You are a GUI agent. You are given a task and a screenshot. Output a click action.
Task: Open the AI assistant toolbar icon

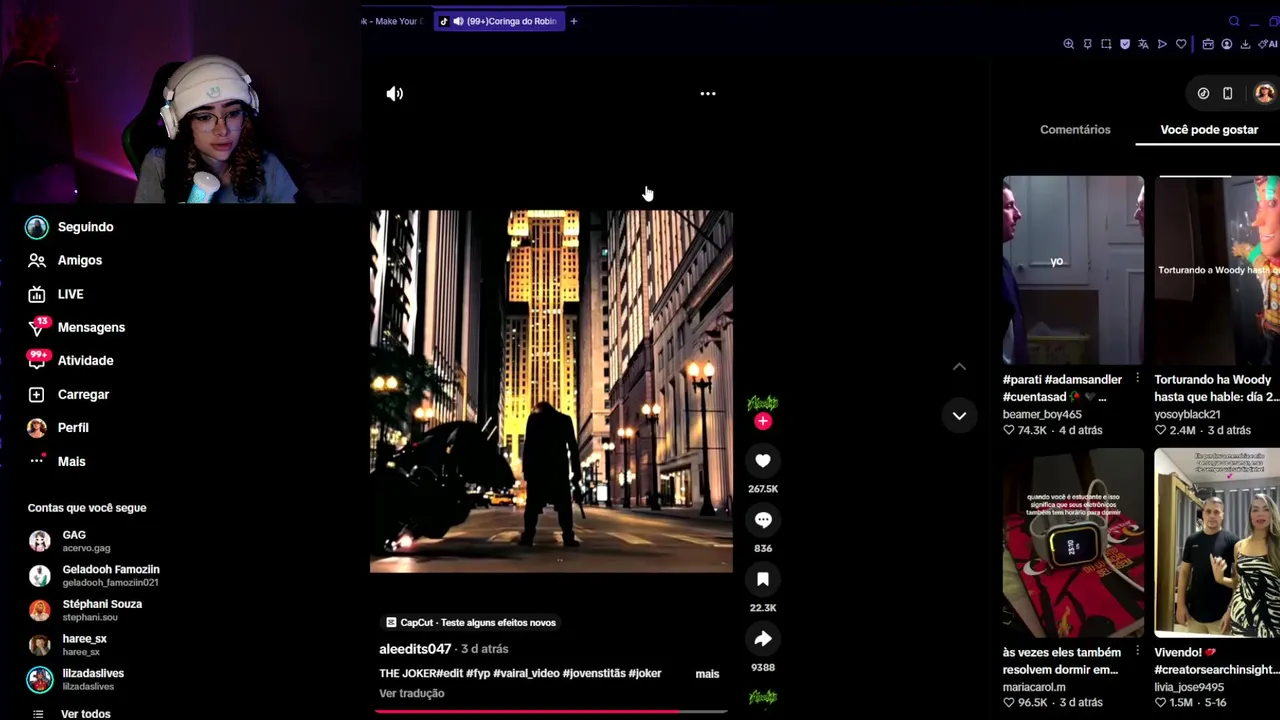1268,44
